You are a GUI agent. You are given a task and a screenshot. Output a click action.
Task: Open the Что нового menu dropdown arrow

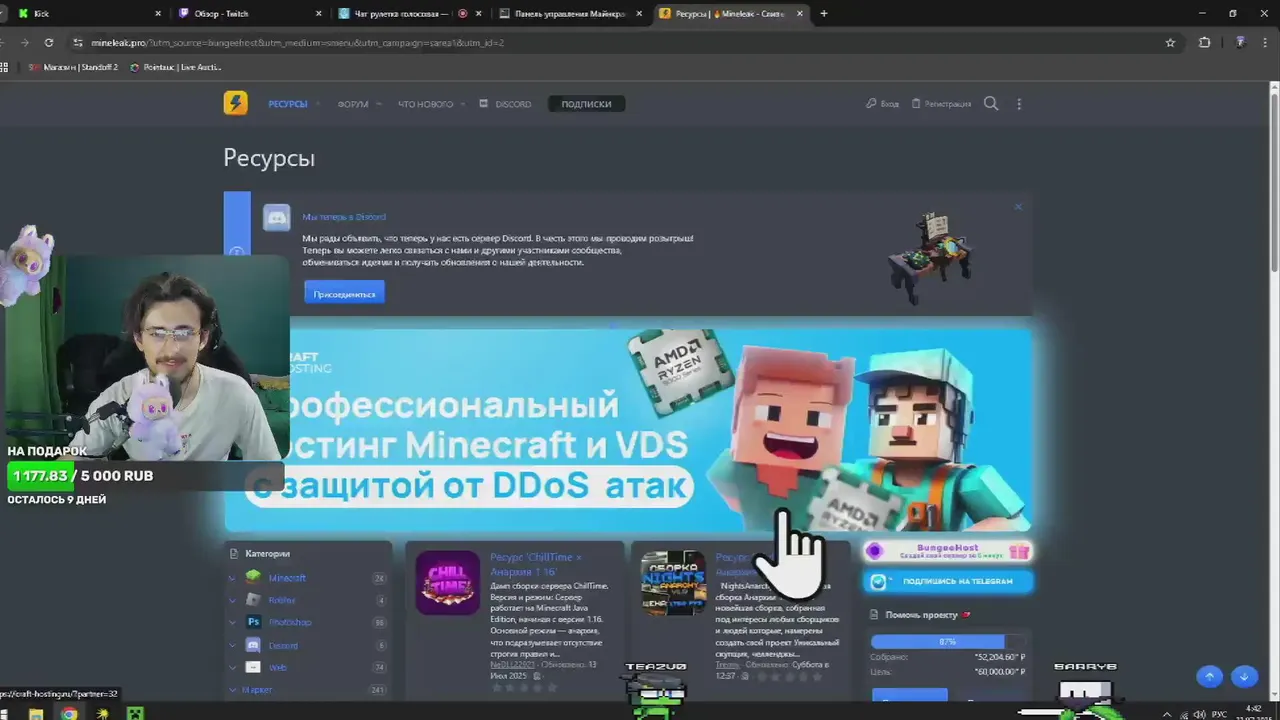[462, 104]
